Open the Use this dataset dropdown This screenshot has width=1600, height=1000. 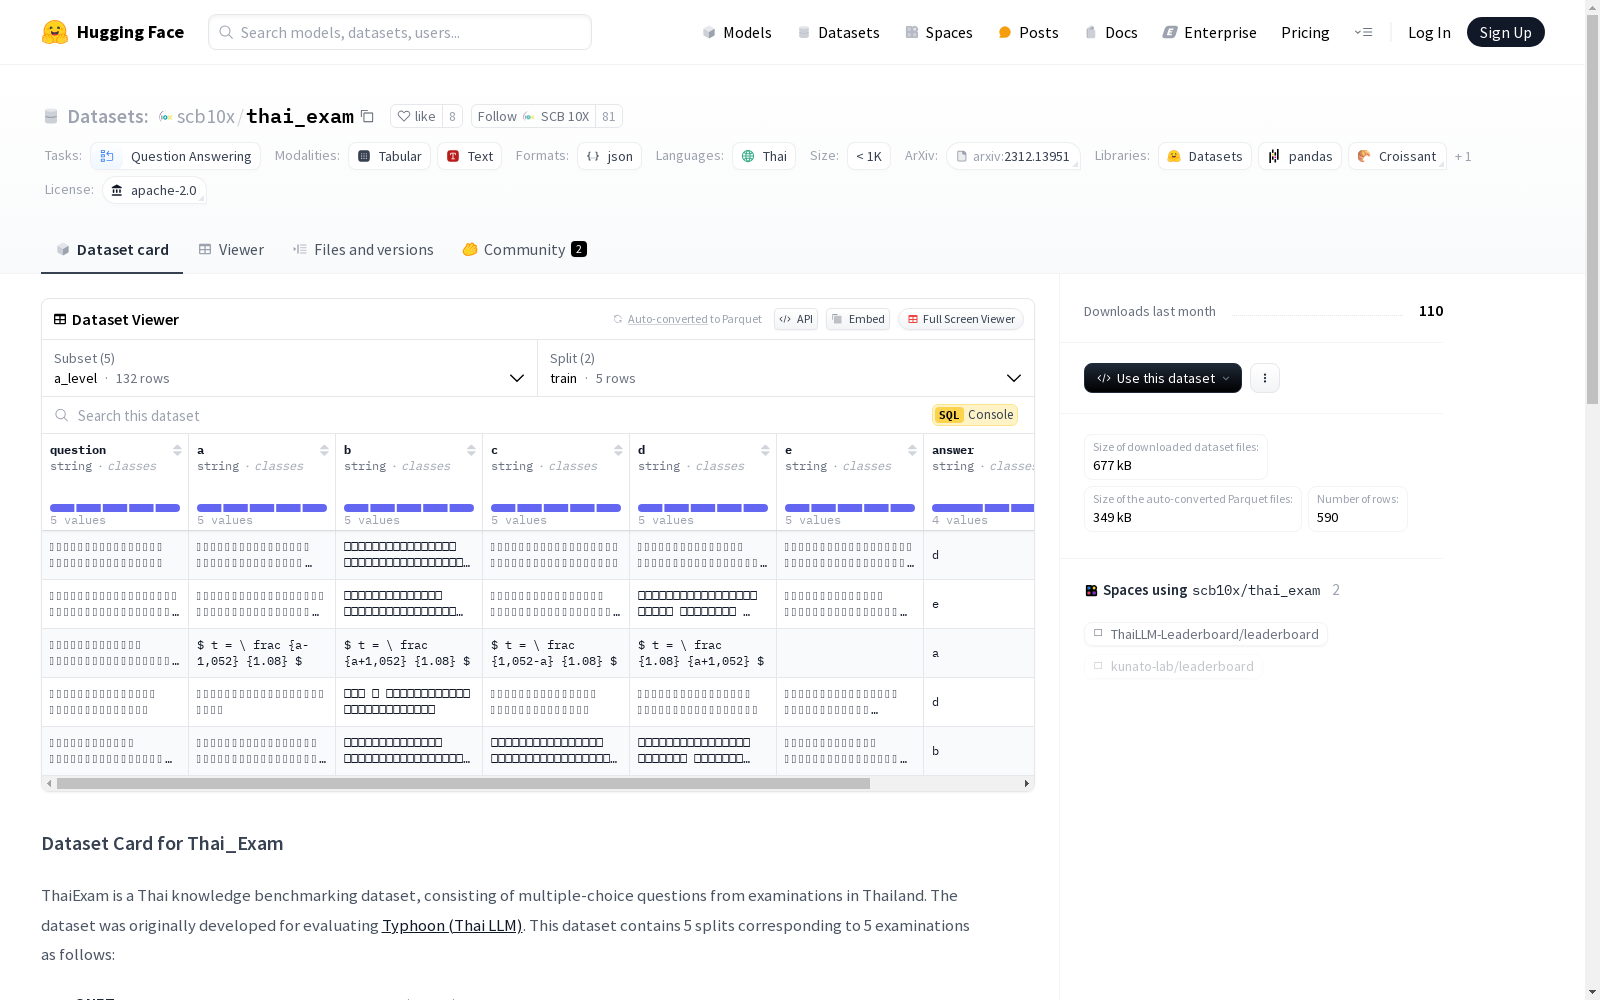click(x=1163, y=378)
